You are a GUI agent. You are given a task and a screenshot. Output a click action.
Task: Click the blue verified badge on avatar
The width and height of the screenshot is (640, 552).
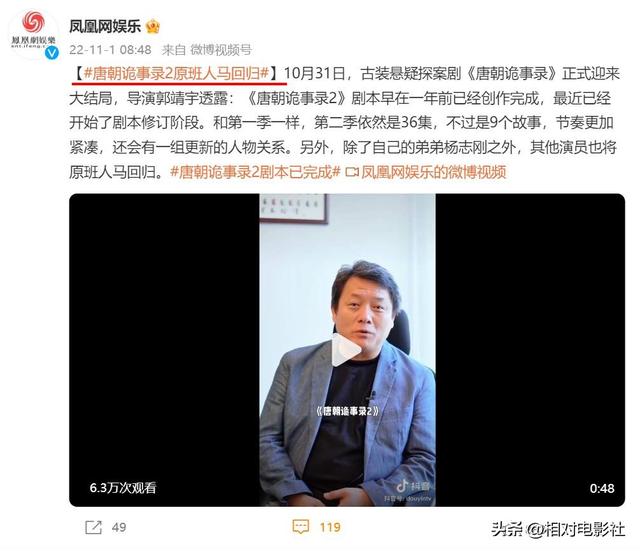tap(52, 53)
